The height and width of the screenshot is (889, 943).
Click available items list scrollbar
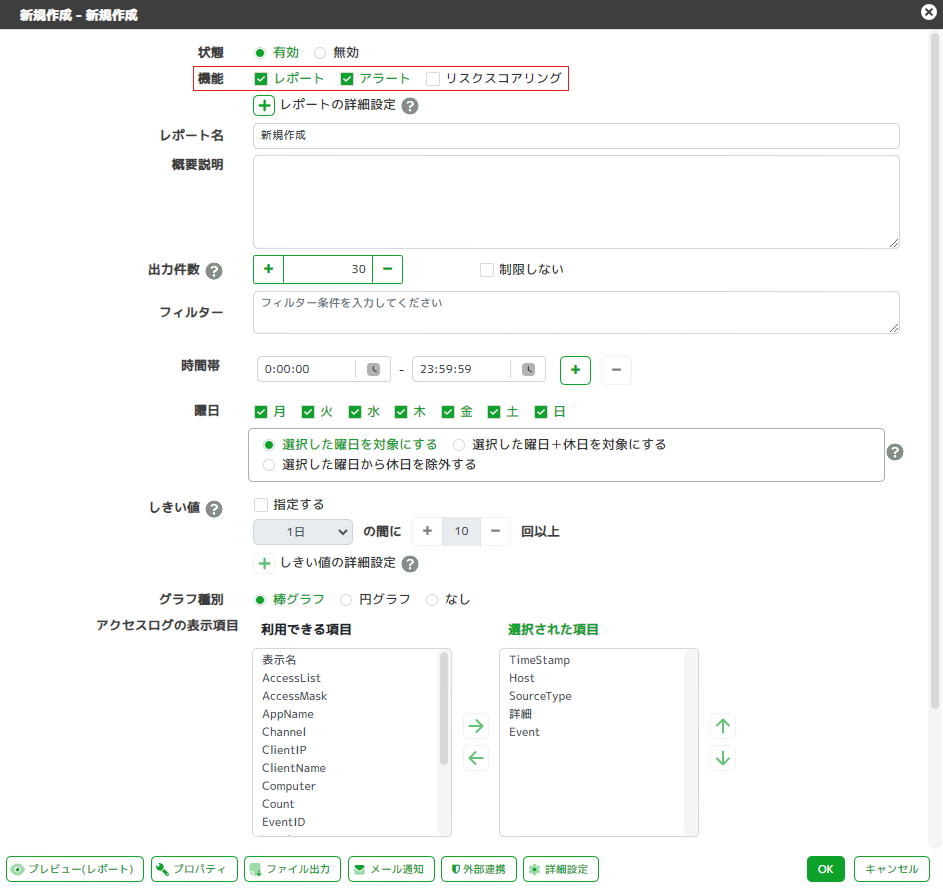coord(444,709)
